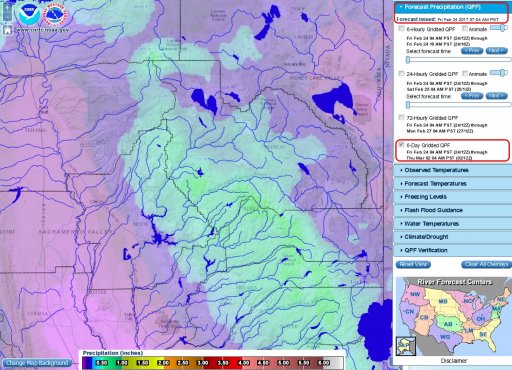
Task: Click the Clear All Overlays button
Action: (486, 264)
